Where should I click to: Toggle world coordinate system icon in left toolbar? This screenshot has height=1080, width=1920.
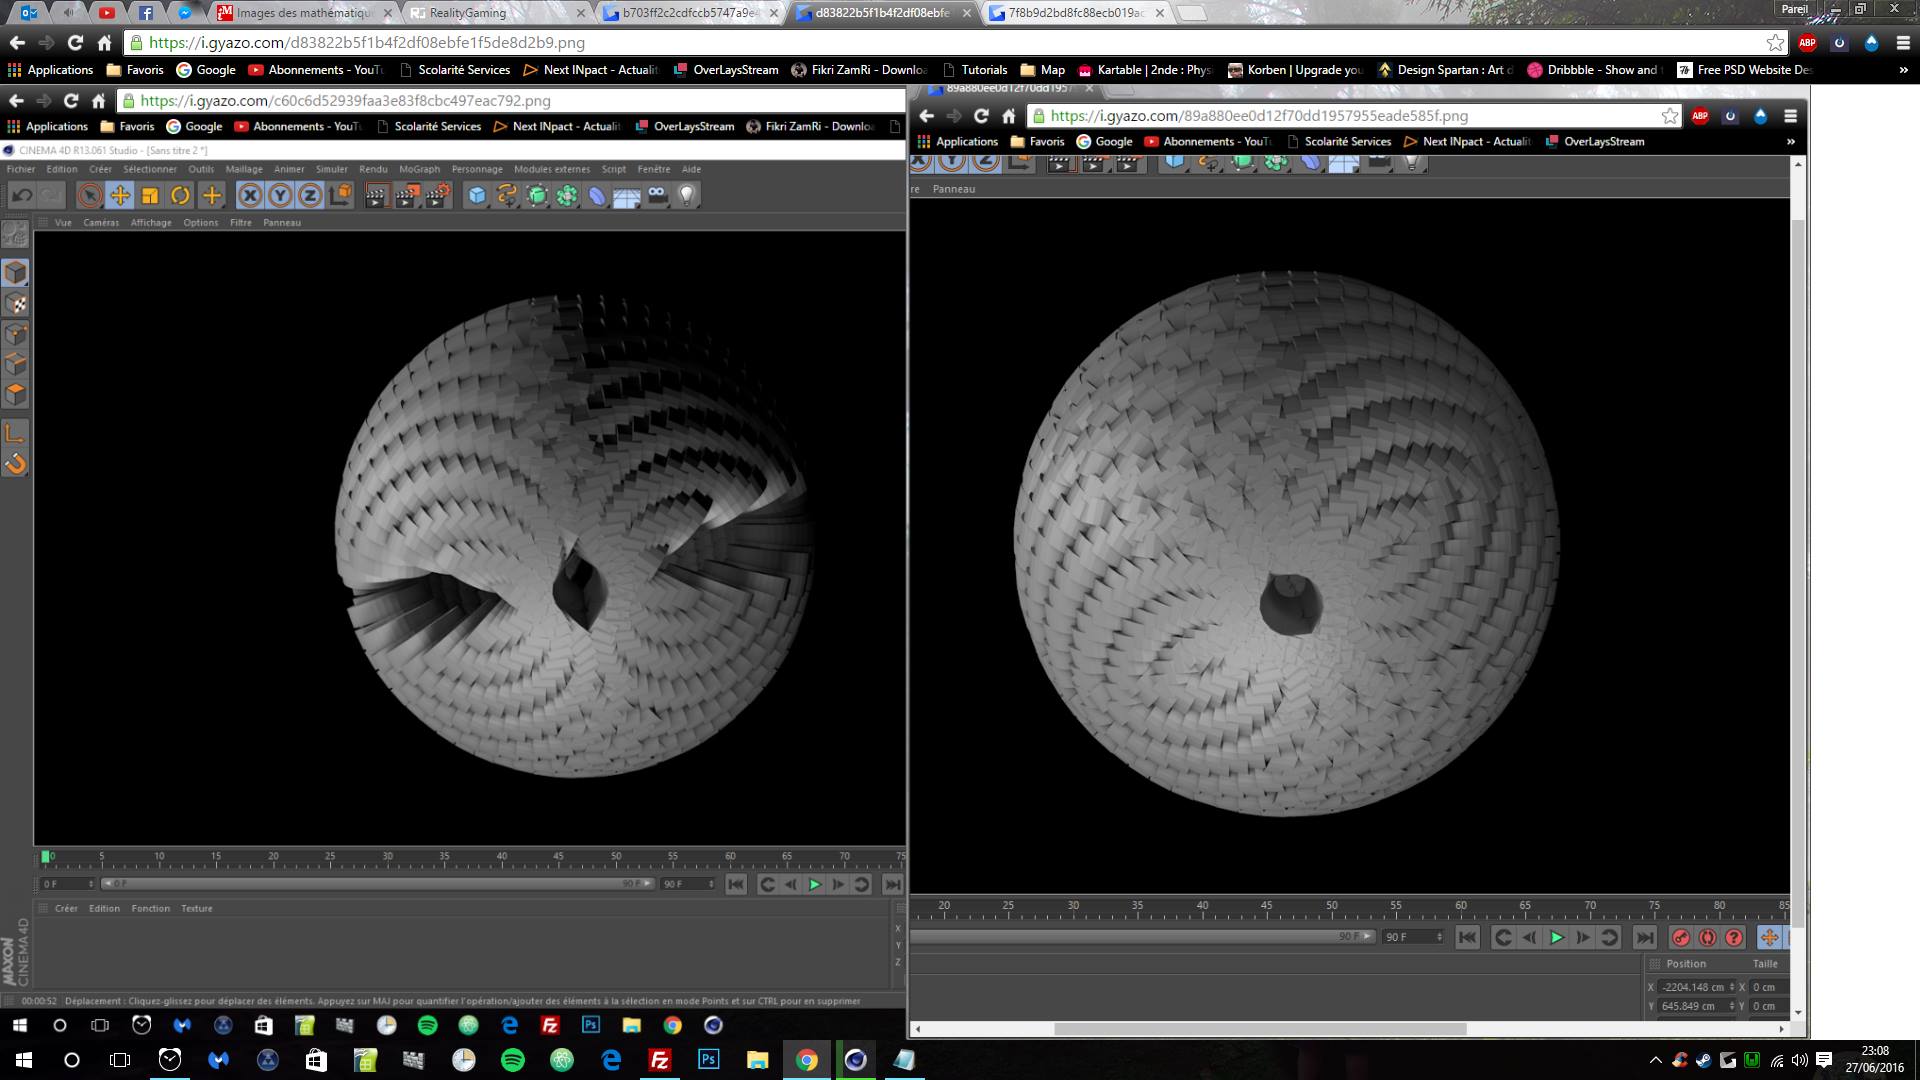tap(341, 195)
